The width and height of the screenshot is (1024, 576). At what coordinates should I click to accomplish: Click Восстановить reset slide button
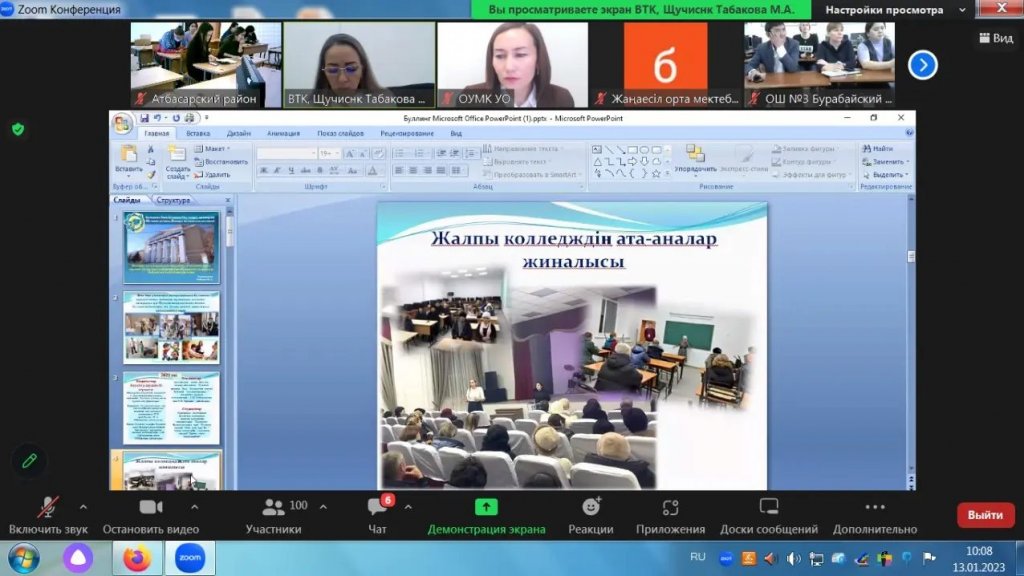coord(221,161)
